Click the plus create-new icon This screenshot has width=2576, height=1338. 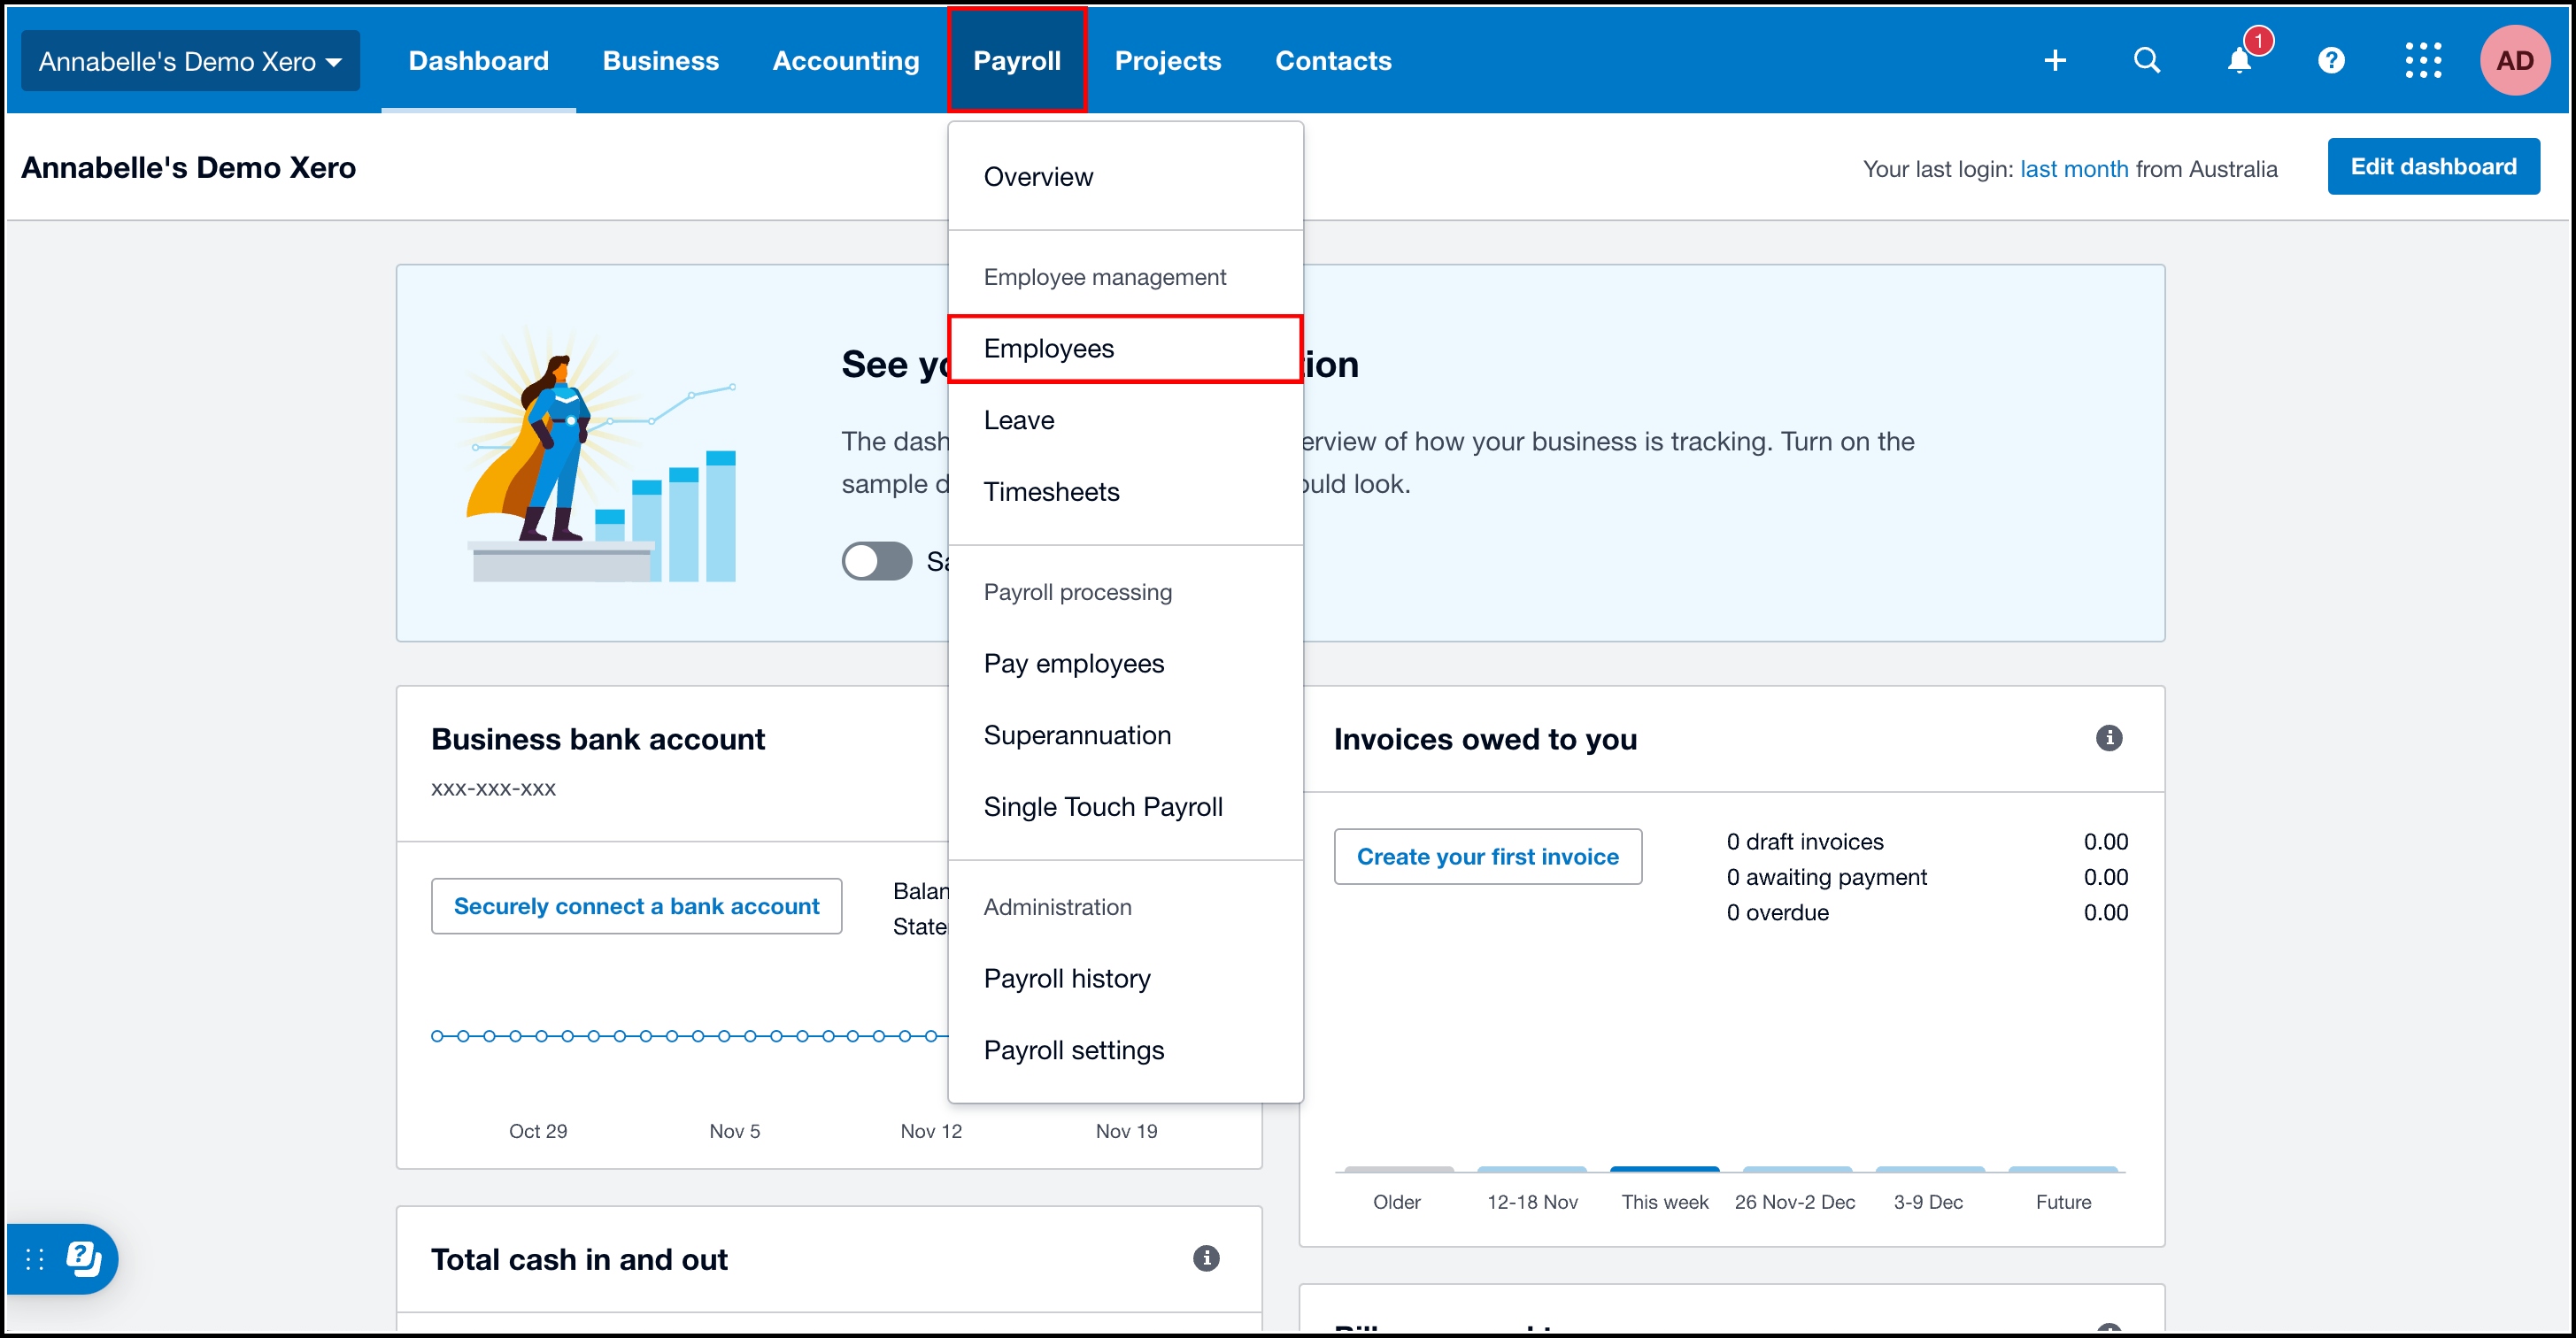[2054, 61]
